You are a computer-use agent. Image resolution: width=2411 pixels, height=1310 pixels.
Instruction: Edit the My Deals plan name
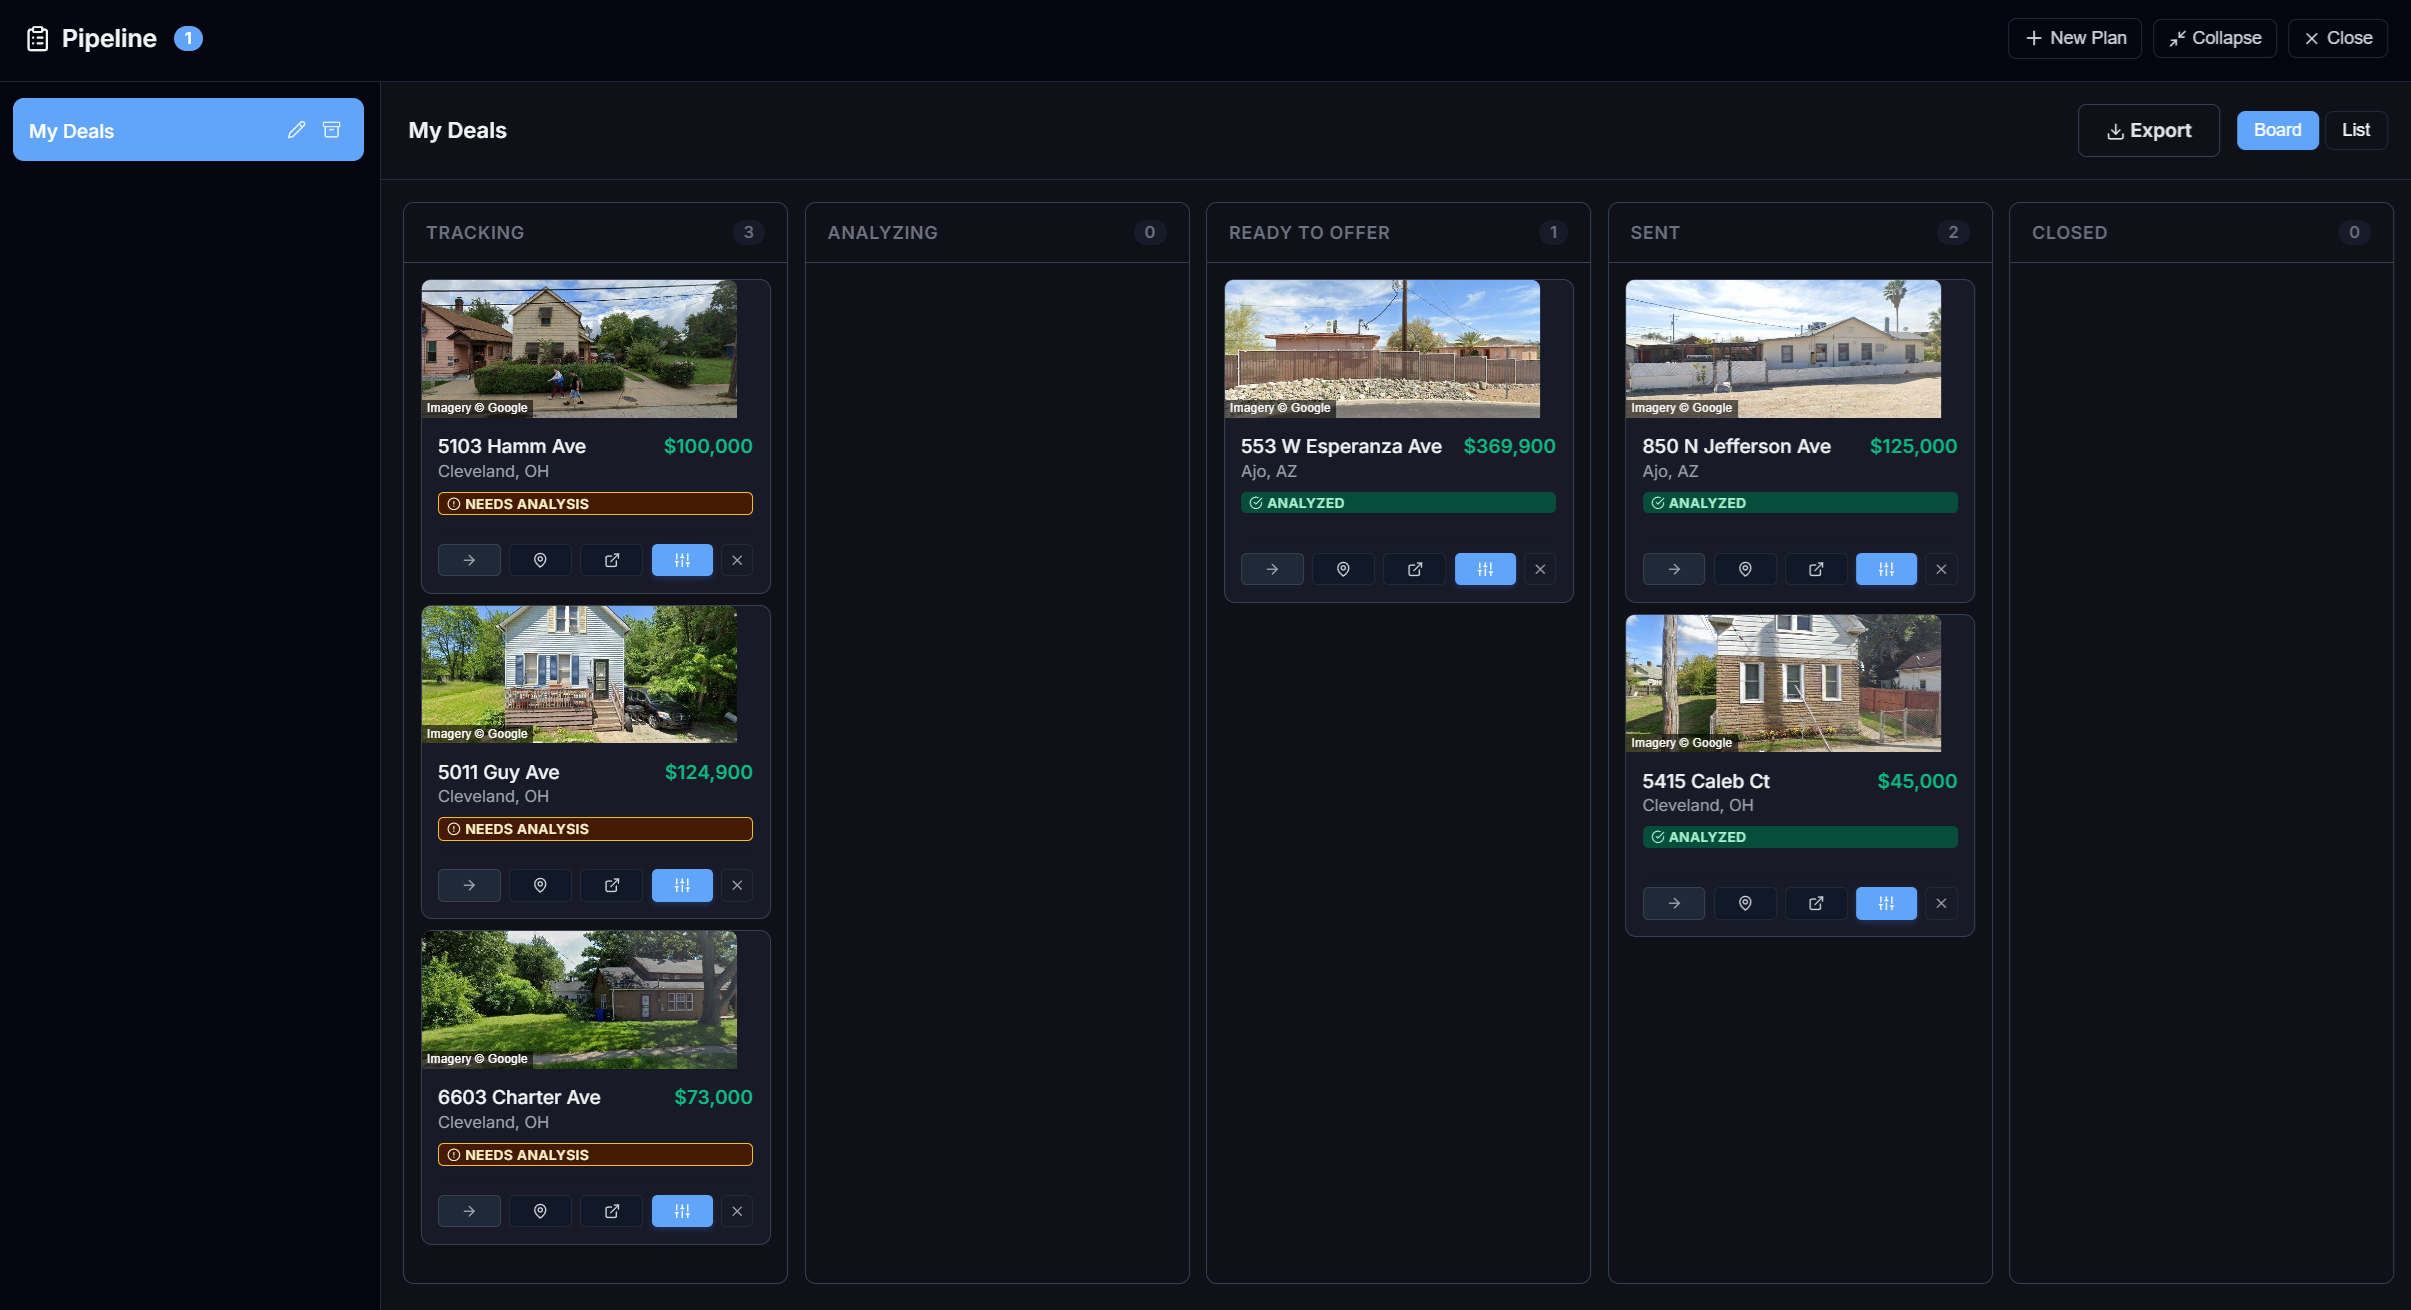295,129
